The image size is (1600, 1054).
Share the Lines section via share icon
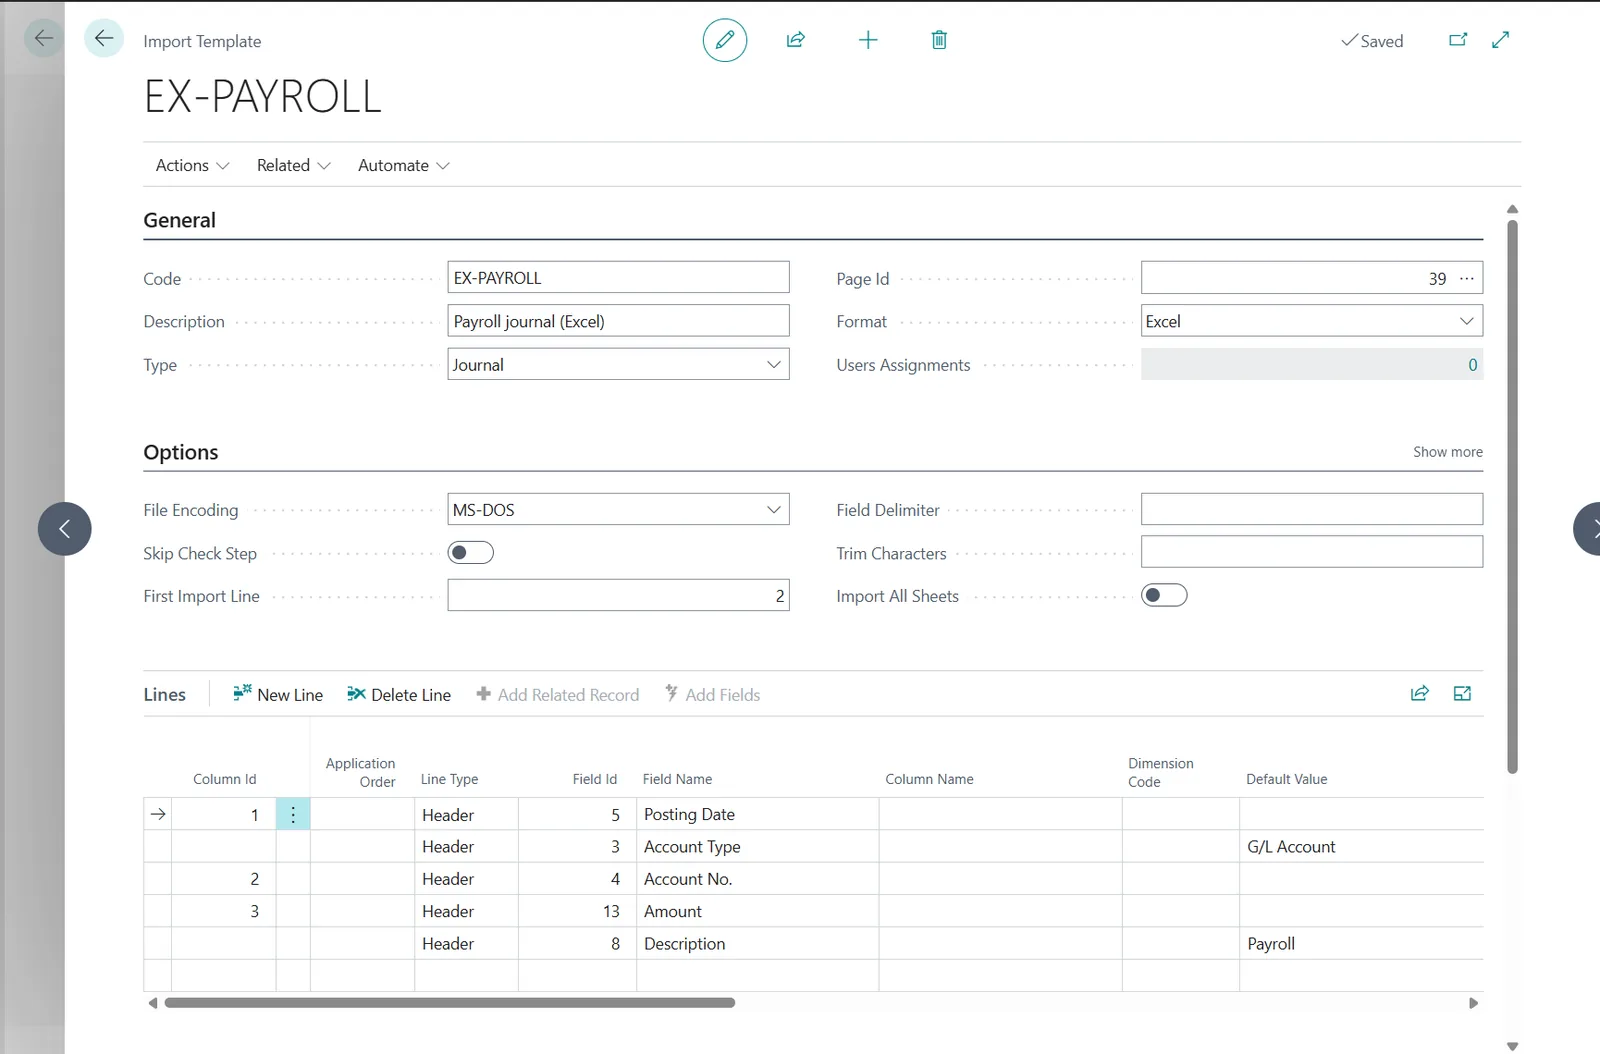coord(1420,694)
